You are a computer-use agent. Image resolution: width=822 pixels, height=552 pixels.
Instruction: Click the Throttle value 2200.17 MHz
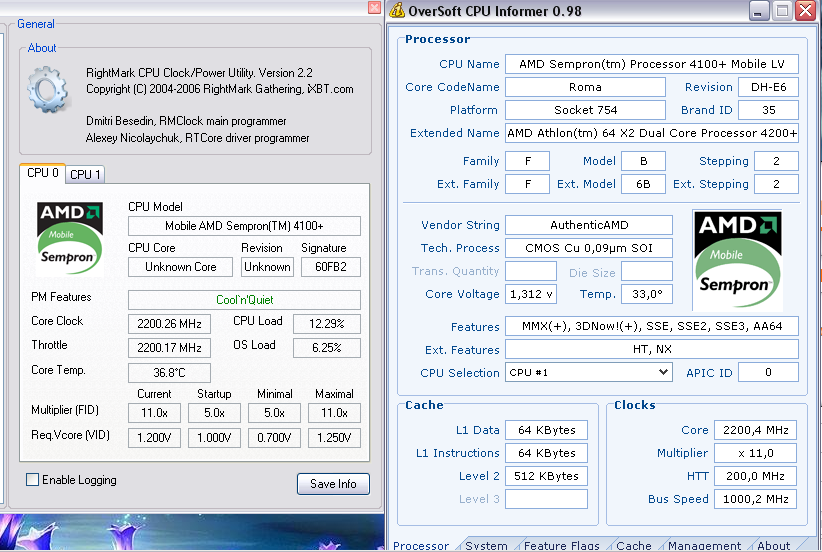click(169, 348)
